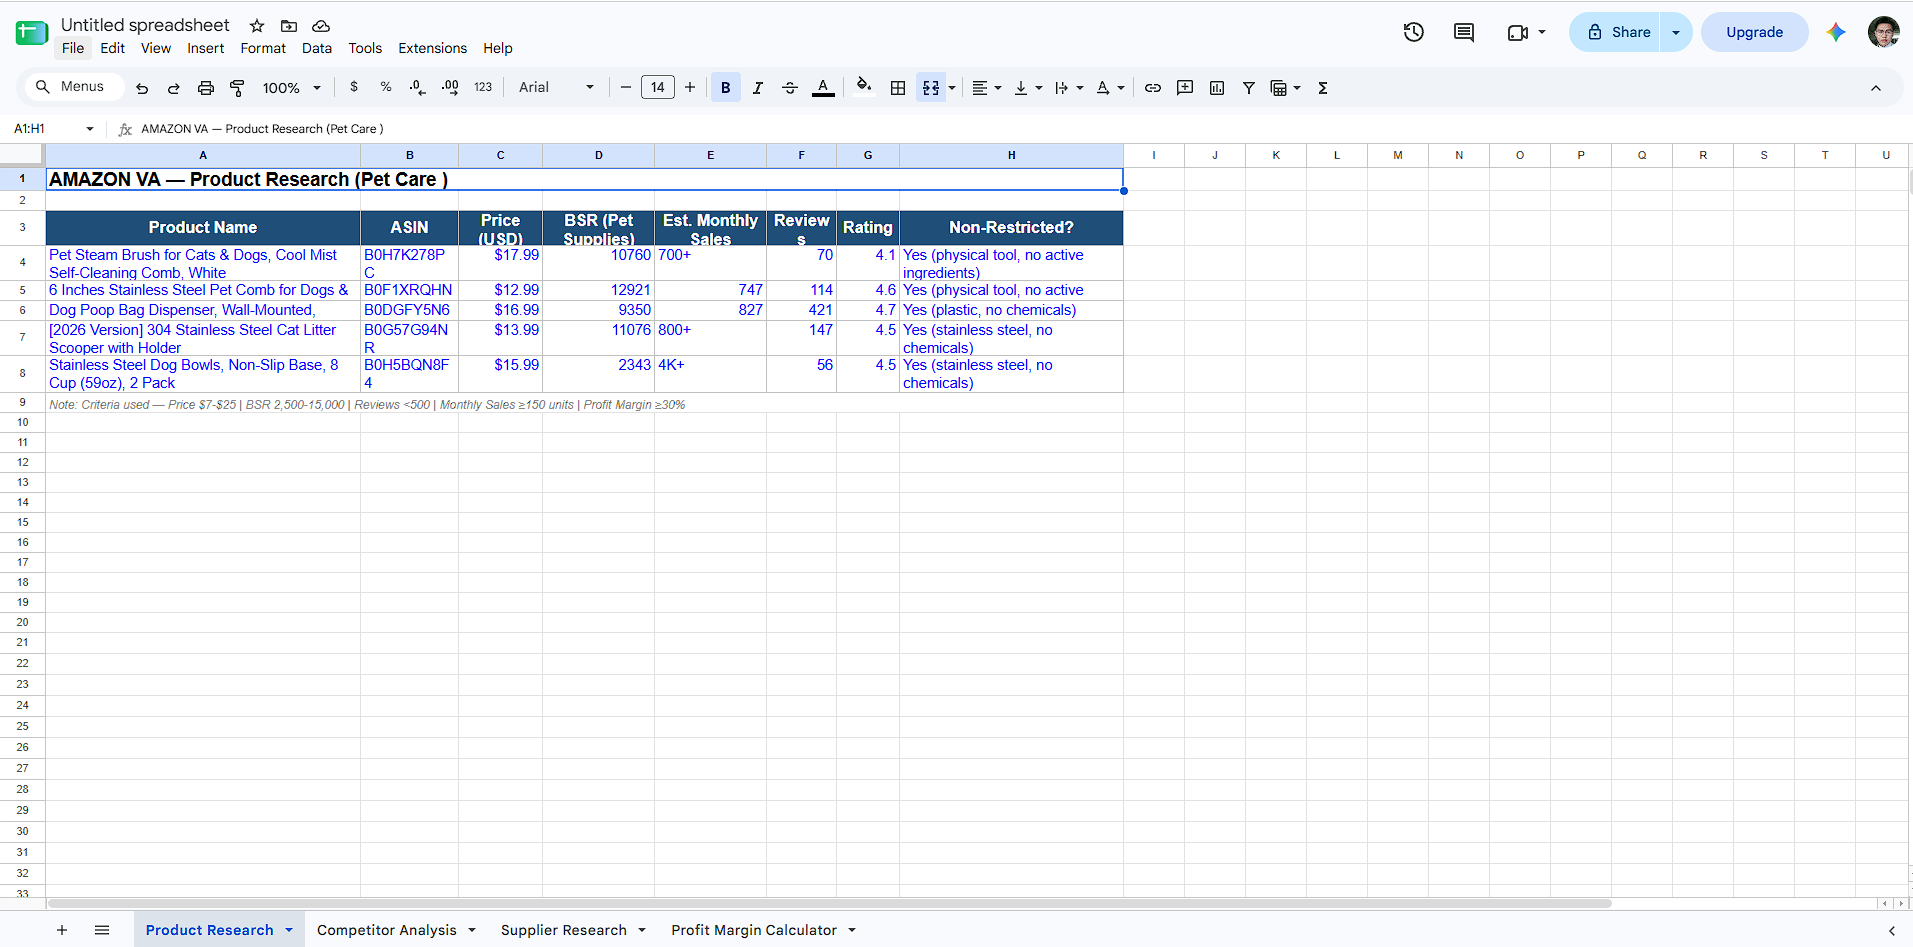Click the Insert link icon
The height and width of the screenshot is (947, 1913).
coord(1153,88)
